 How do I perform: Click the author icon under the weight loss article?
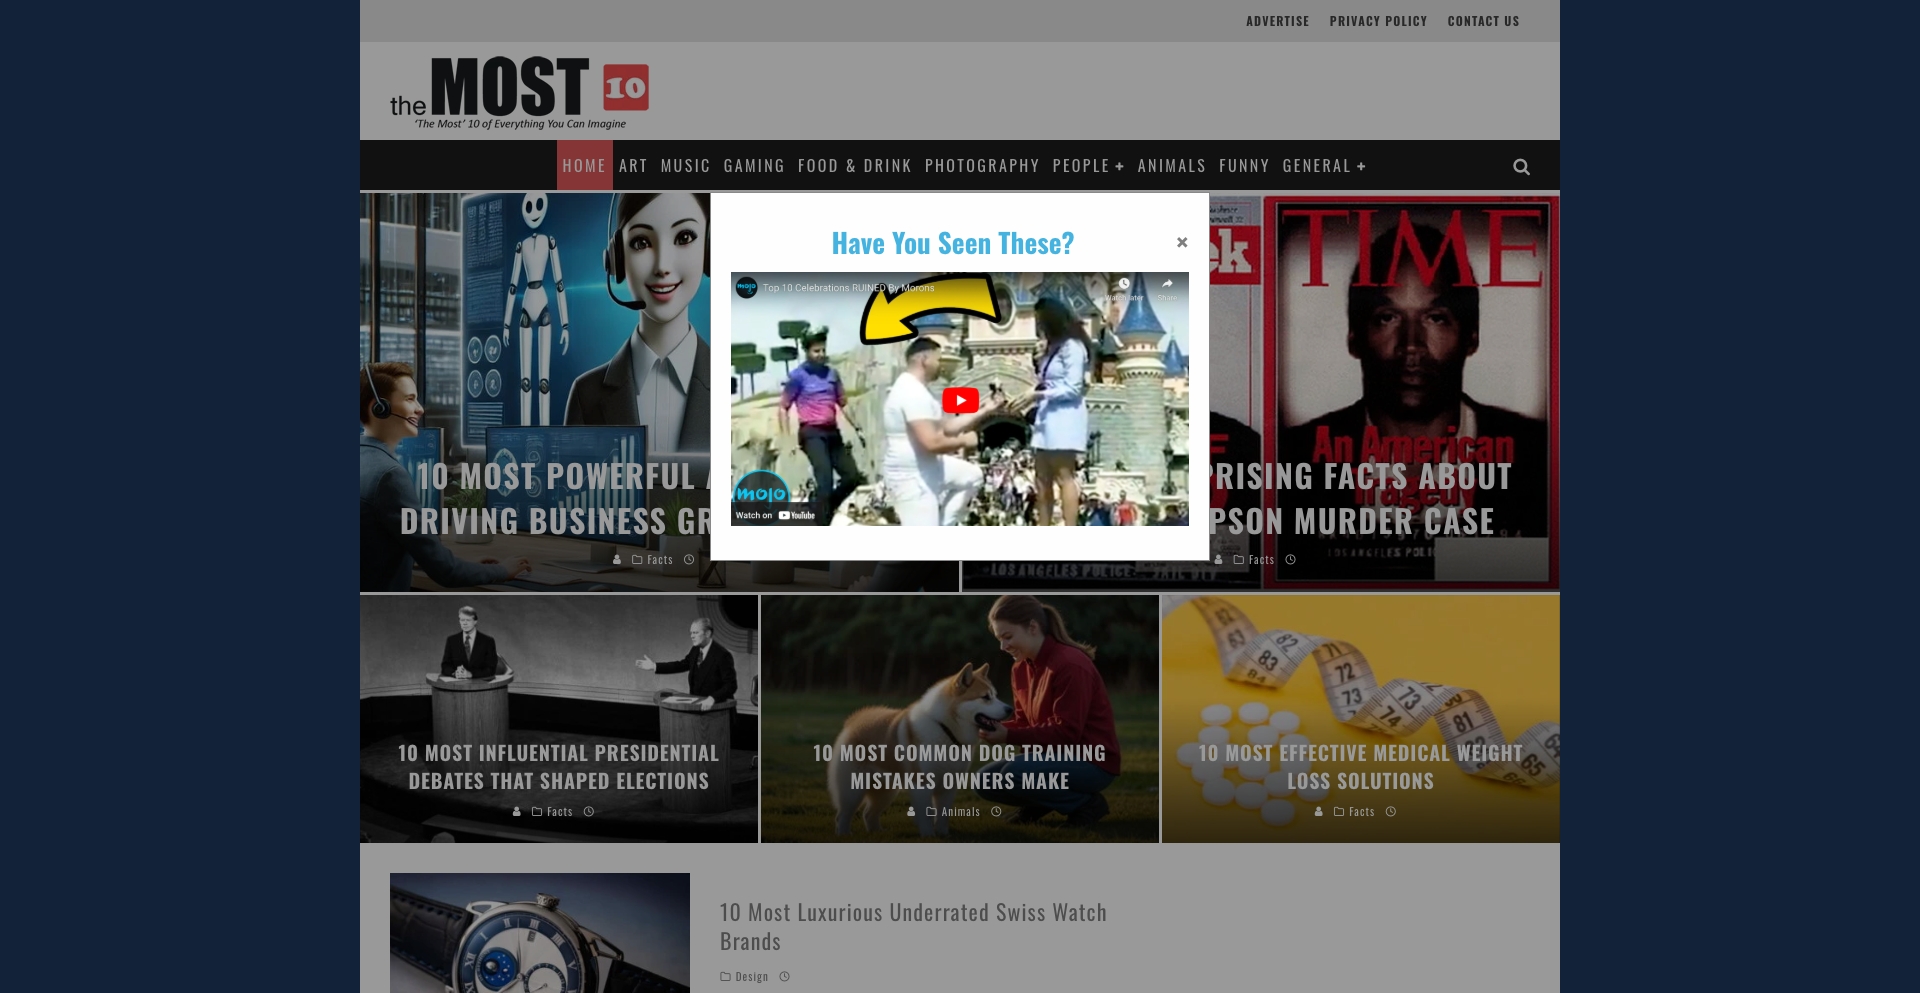1319,811
